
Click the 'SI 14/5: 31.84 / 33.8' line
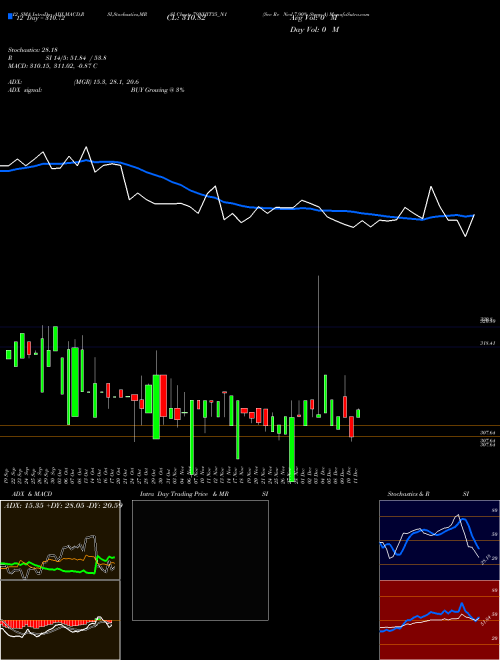click(77, 58)
